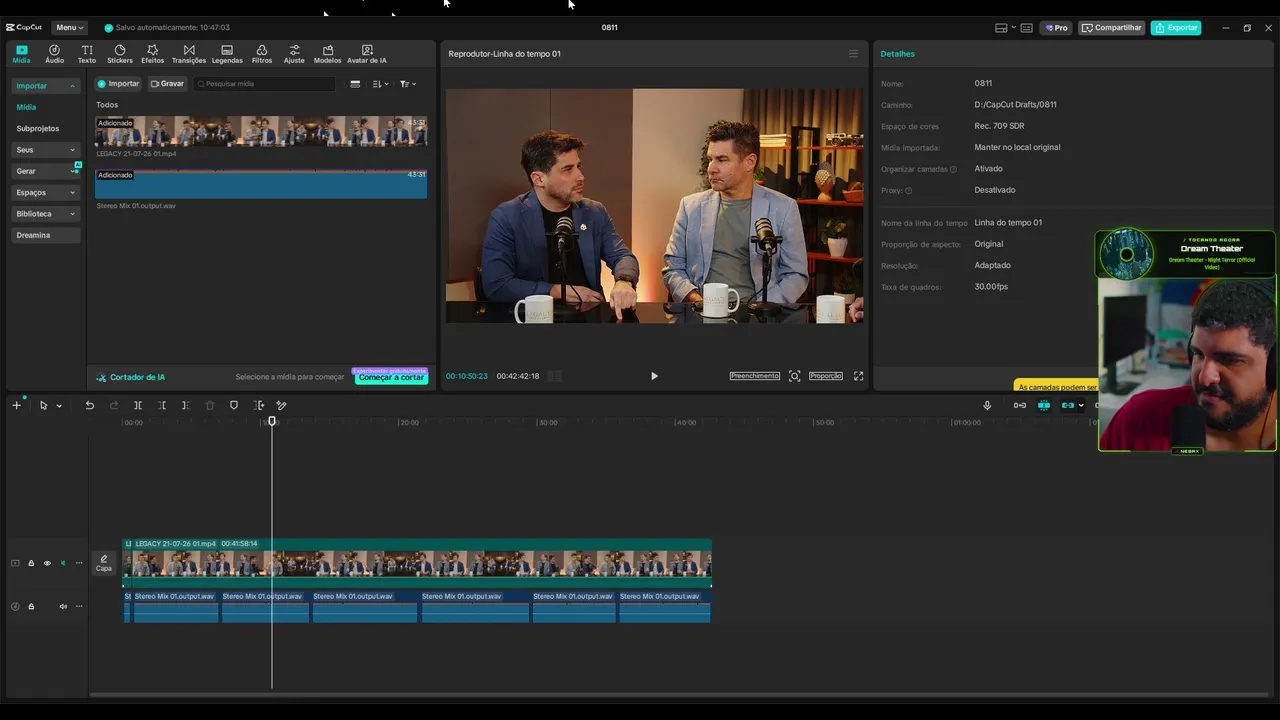
Task: Enter fullscreen preview mode
Action: click(x=858, y=376)
